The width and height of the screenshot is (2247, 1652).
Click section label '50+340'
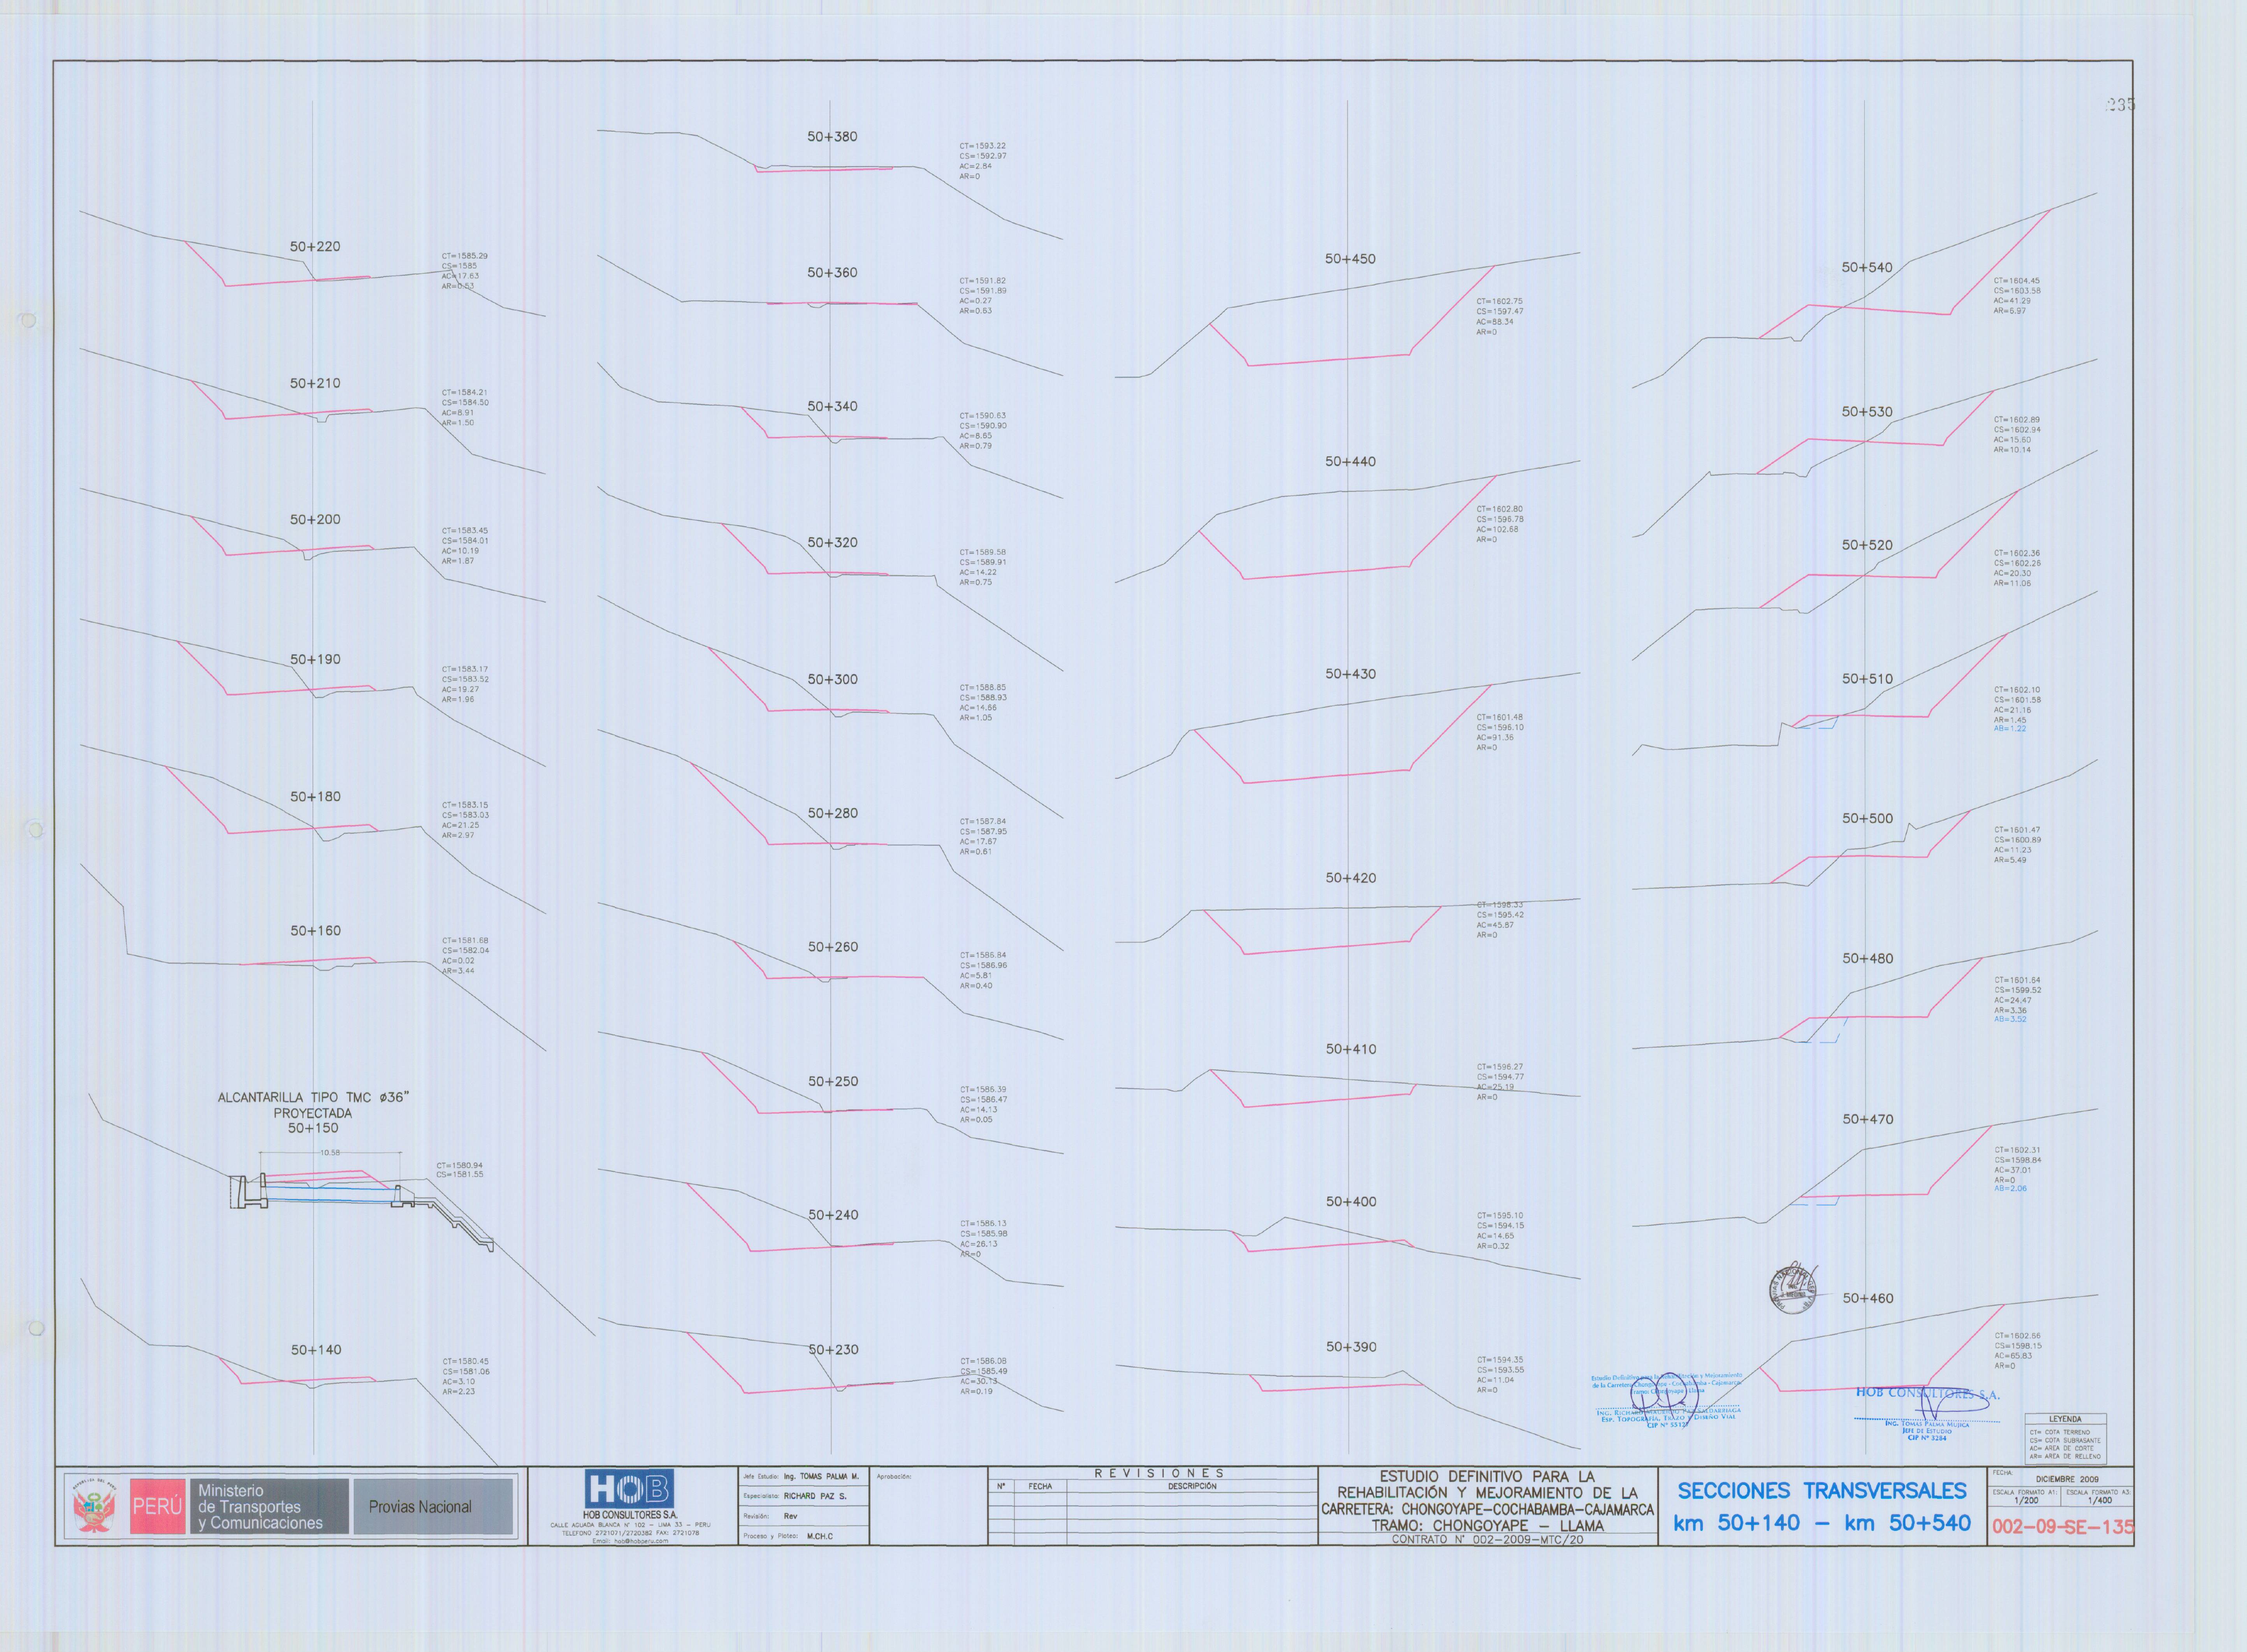(x=832, y=406)
